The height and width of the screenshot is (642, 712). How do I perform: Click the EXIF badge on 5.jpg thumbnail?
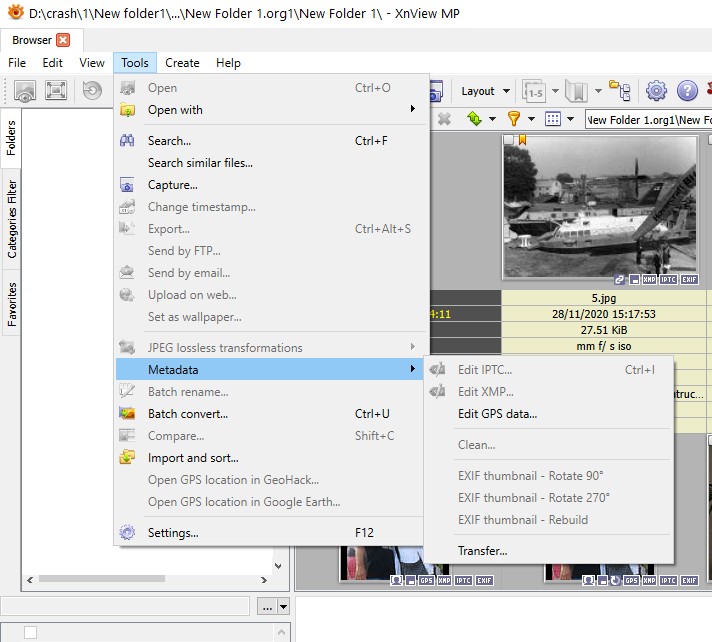pos(687,281)
